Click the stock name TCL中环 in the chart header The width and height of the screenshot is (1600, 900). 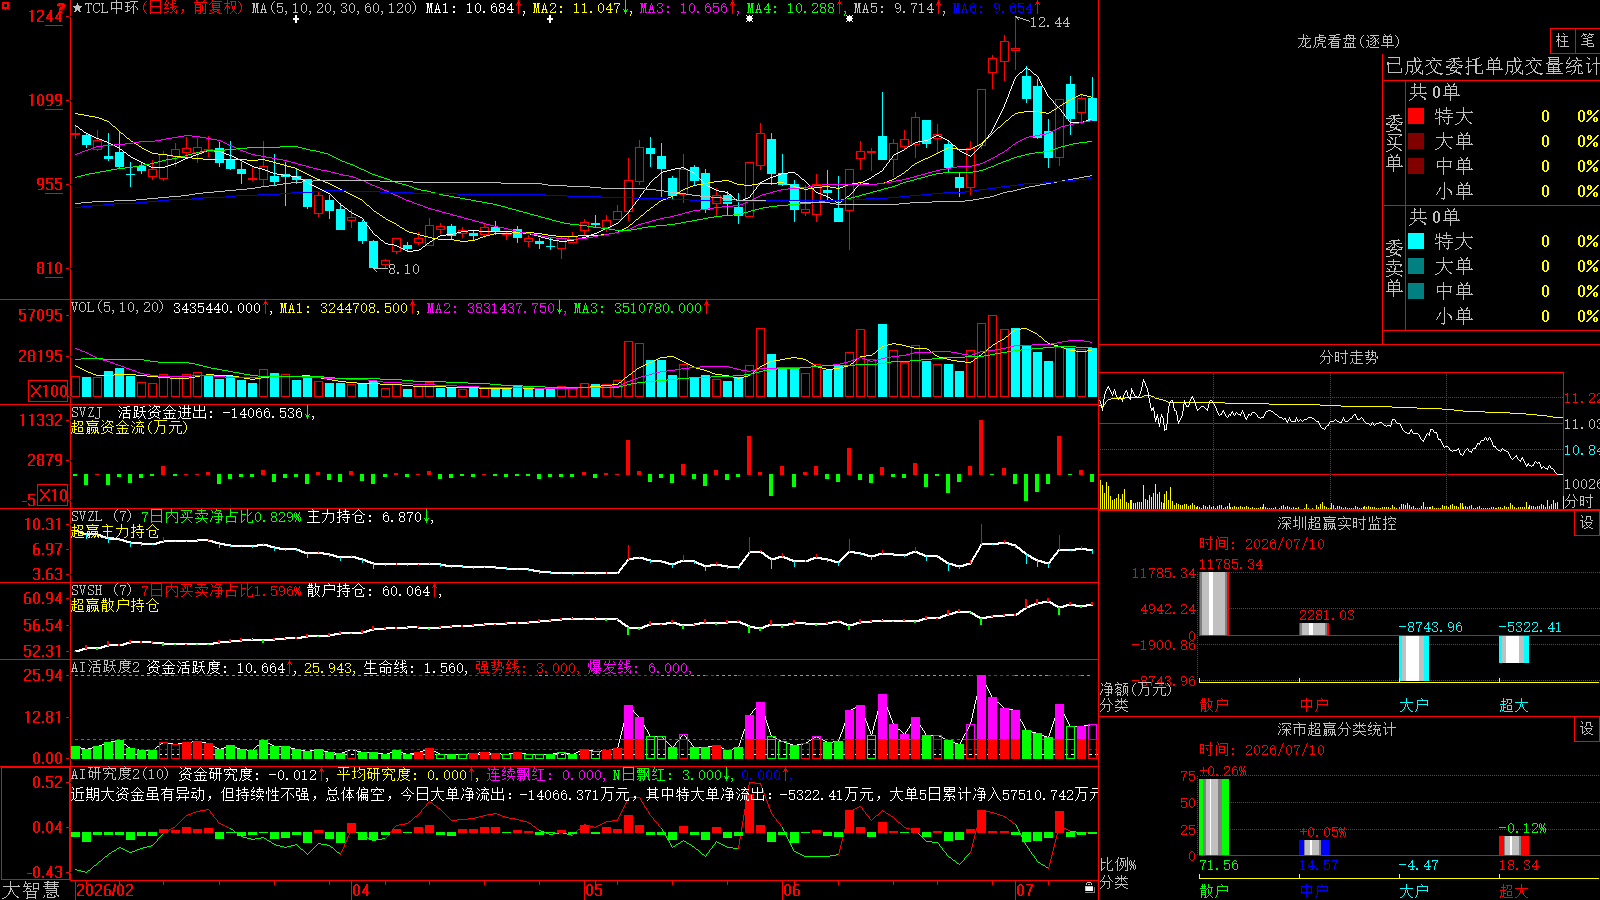click(x=111, y=8)
